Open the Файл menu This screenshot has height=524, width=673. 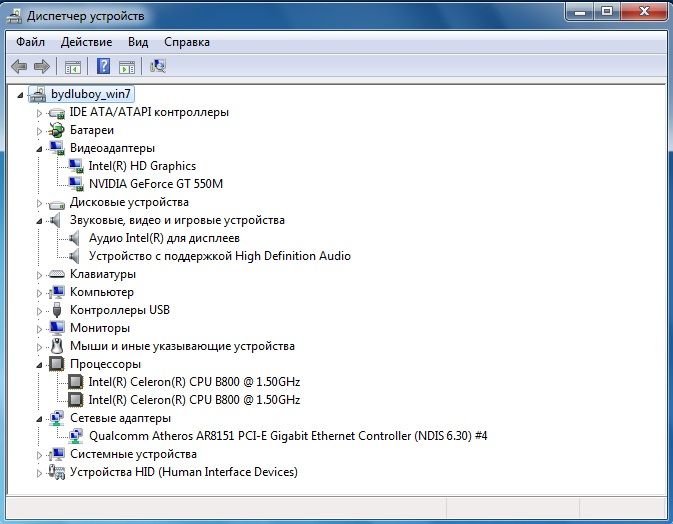coord(30,42)
